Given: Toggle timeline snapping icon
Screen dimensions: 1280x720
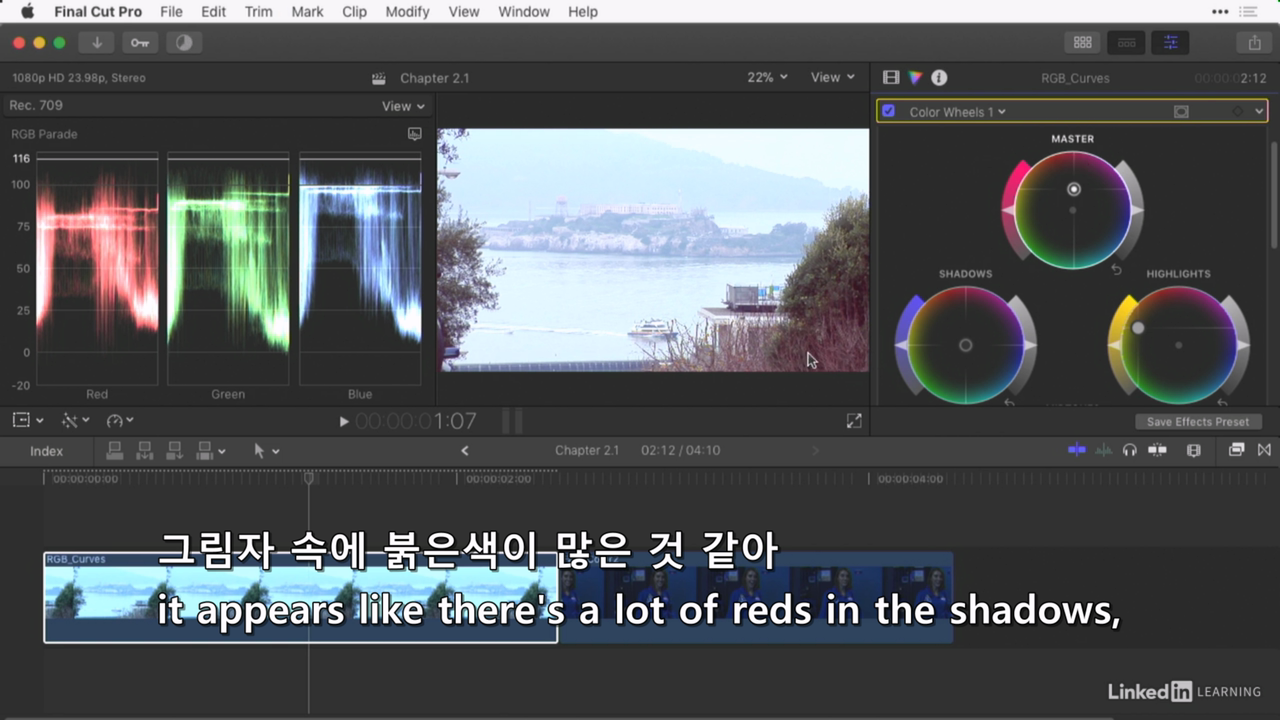Looking at the screenshot, I should point(1157,450).
